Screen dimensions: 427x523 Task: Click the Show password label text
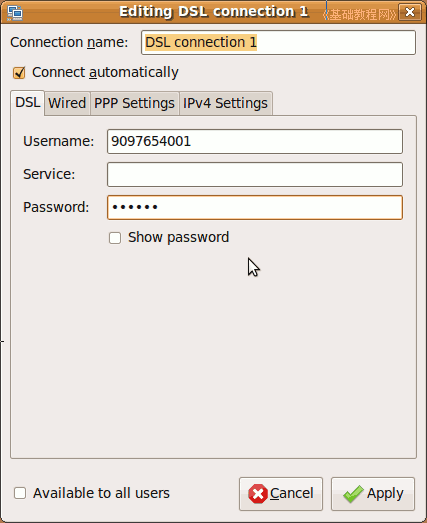click(x=178, y=237)
